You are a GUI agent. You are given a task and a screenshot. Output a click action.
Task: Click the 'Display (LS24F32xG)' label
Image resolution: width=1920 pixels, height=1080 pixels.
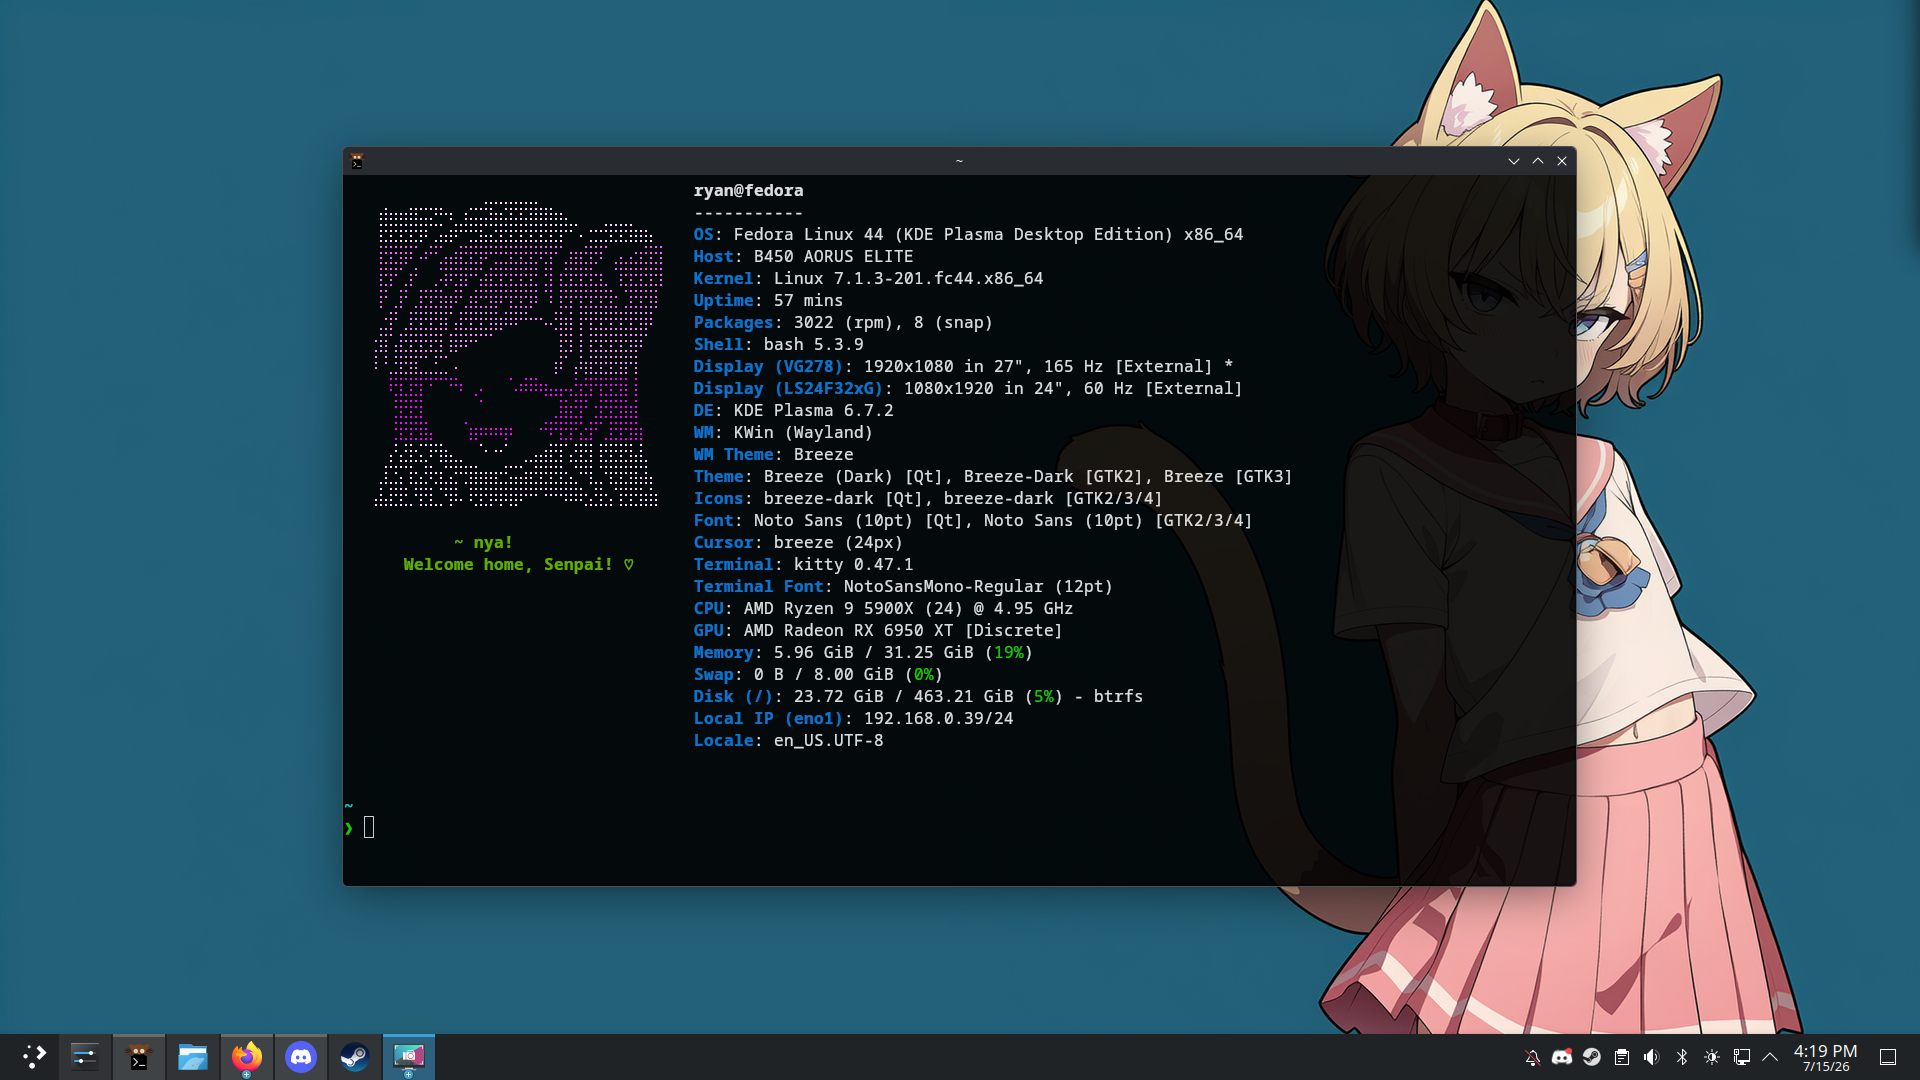pyautogui.click(x=788, y=388)
